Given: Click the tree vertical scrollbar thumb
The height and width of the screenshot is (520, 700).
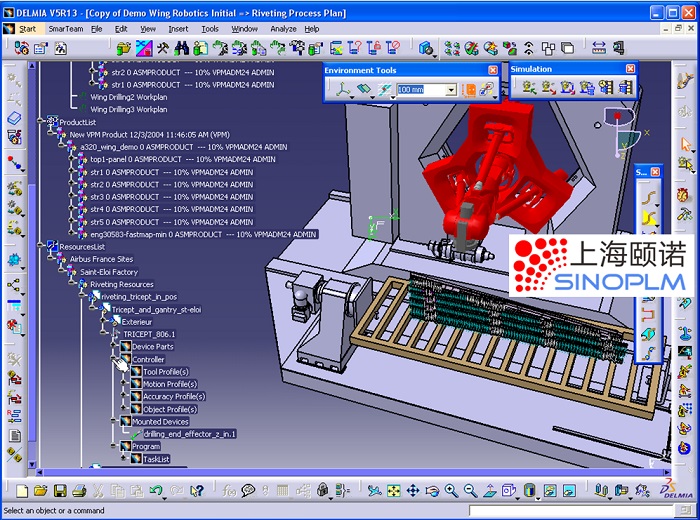Looking at the screenshot, I should 32,312.
